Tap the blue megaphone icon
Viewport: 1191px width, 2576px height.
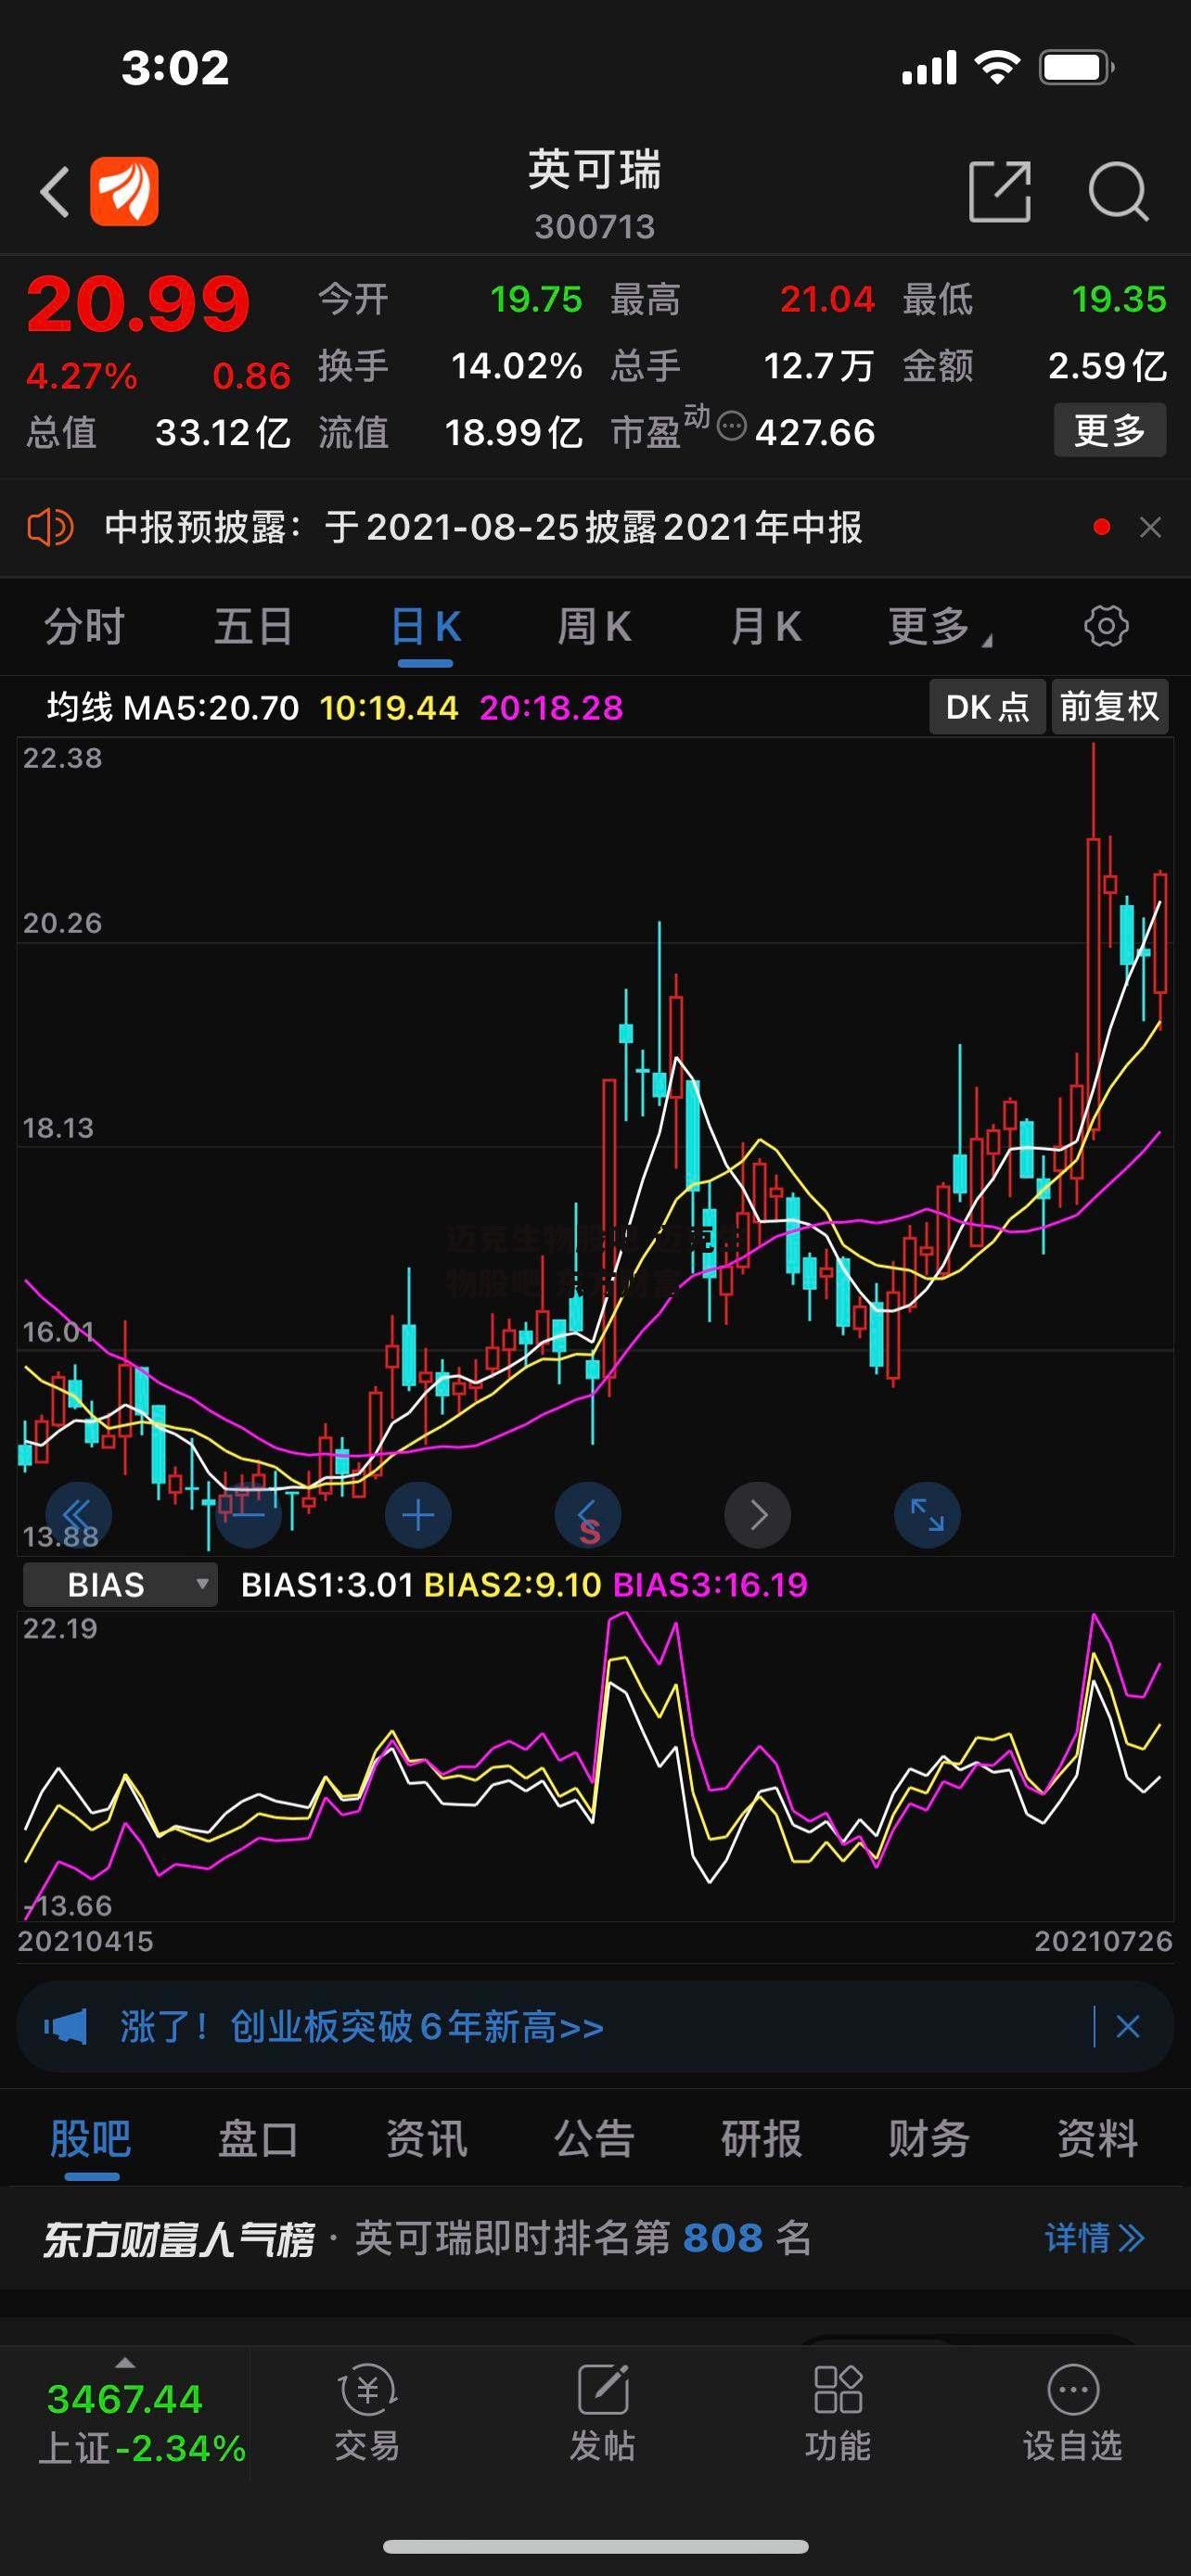coord(66,2027)
